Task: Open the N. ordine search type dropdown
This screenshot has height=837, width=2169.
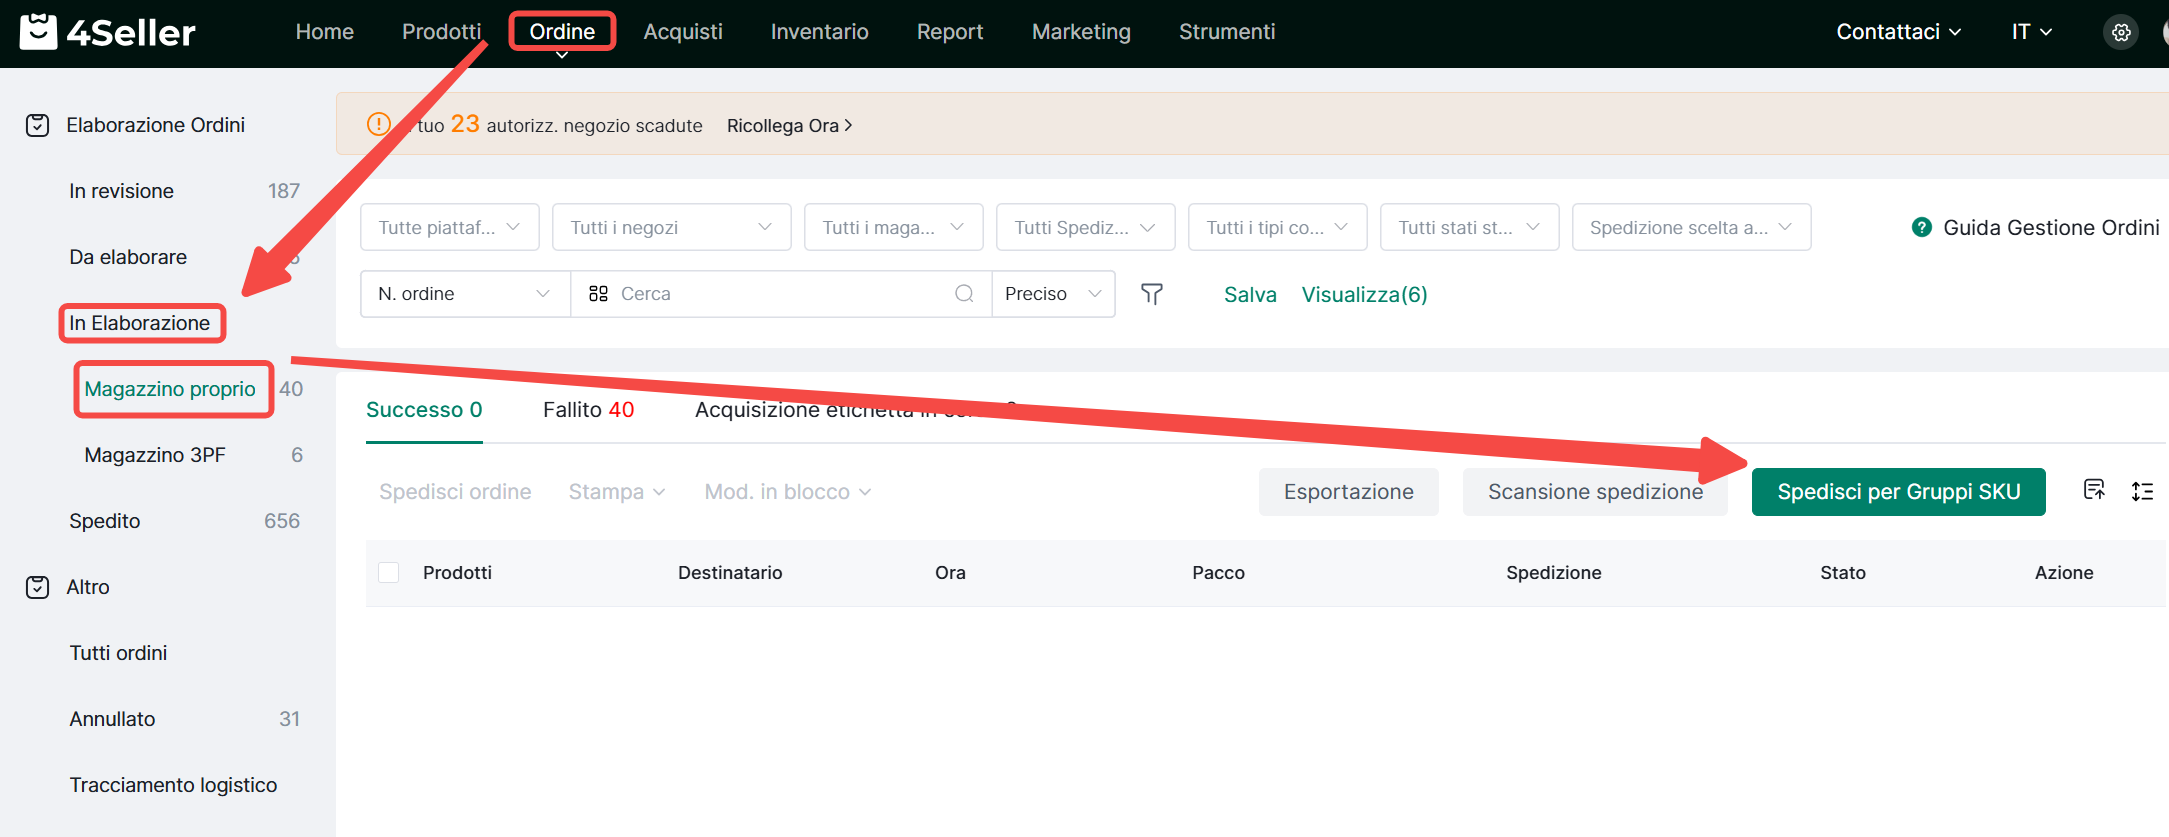Action: [464, 294]
